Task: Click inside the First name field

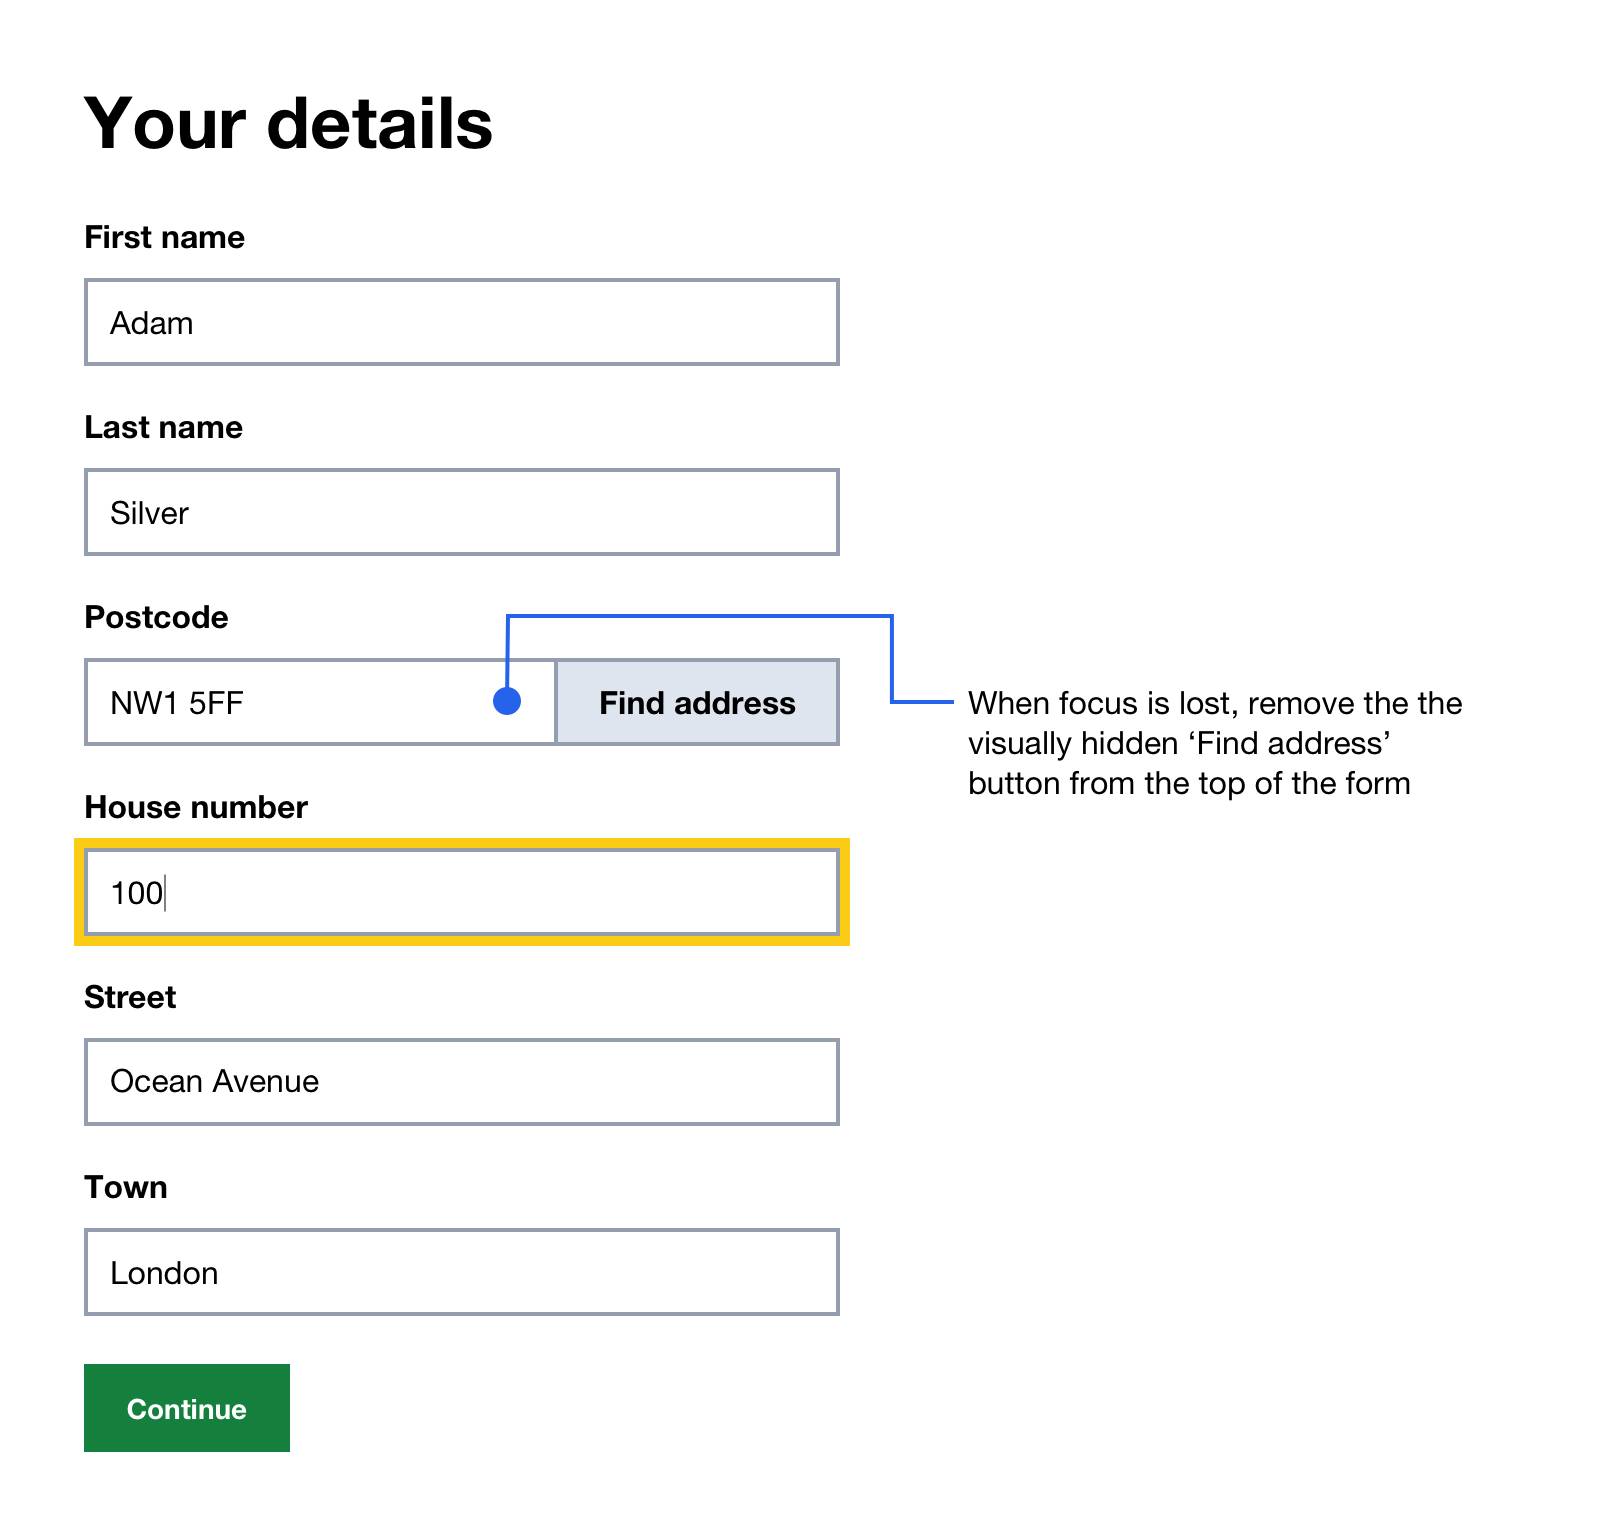Action: click(x=460, y=322)
